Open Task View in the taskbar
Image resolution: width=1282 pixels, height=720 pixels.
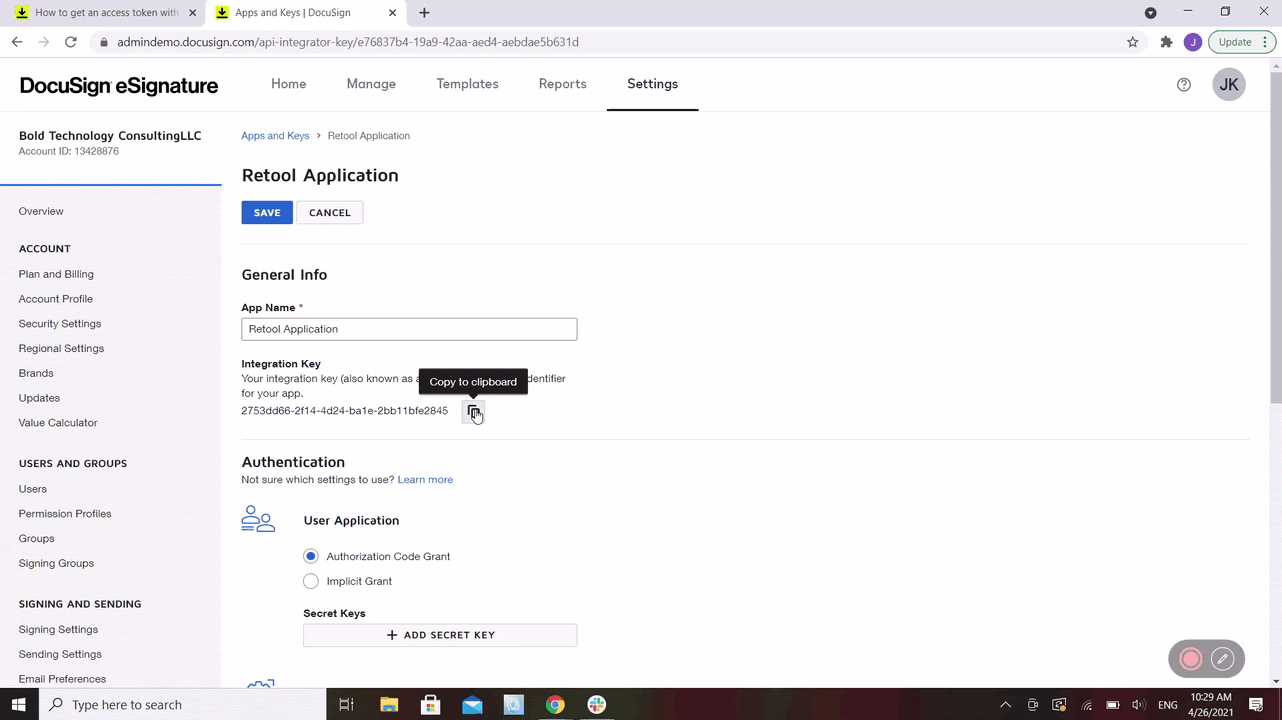coord(346,705)
